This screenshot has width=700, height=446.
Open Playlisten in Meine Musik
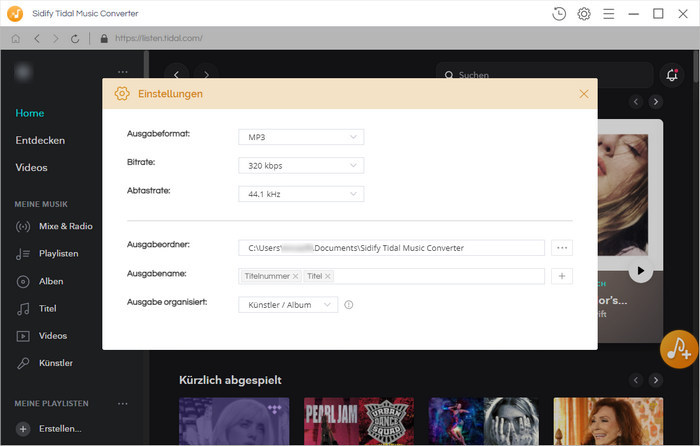pos(58,254)
